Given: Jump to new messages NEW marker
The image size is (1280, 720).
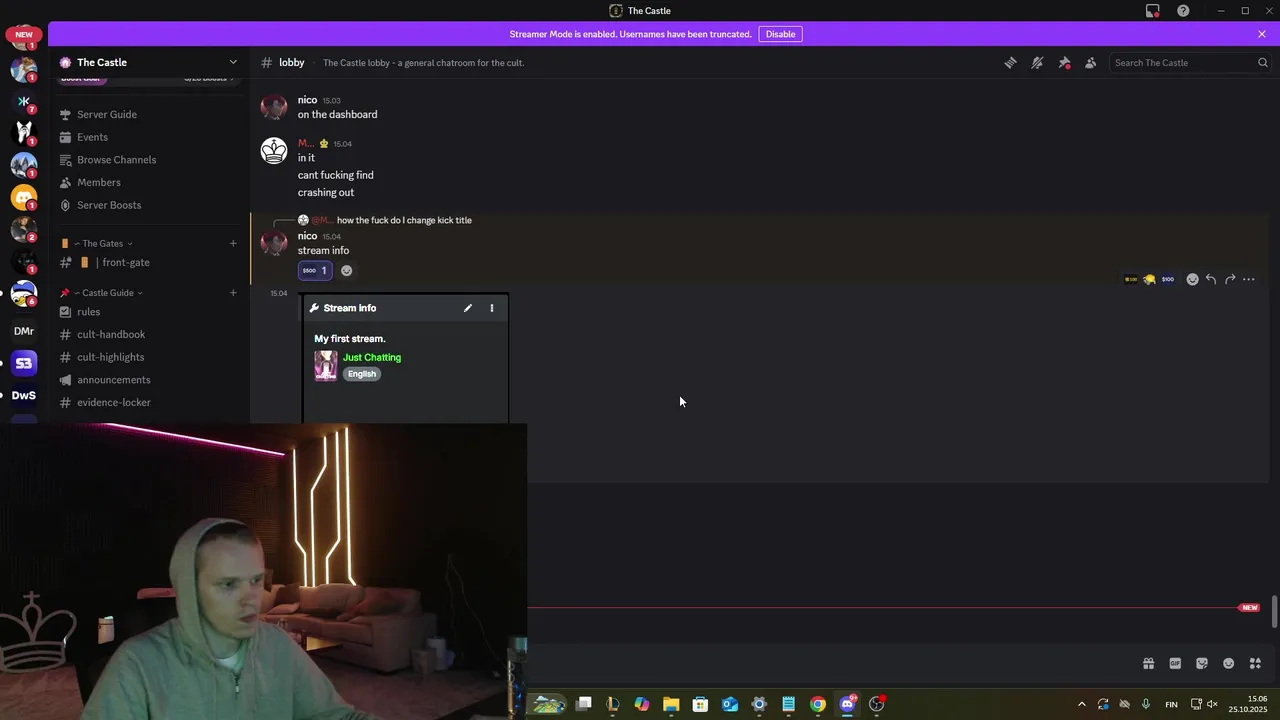Looking at the screenshot, I should (x=1249, y=607).
